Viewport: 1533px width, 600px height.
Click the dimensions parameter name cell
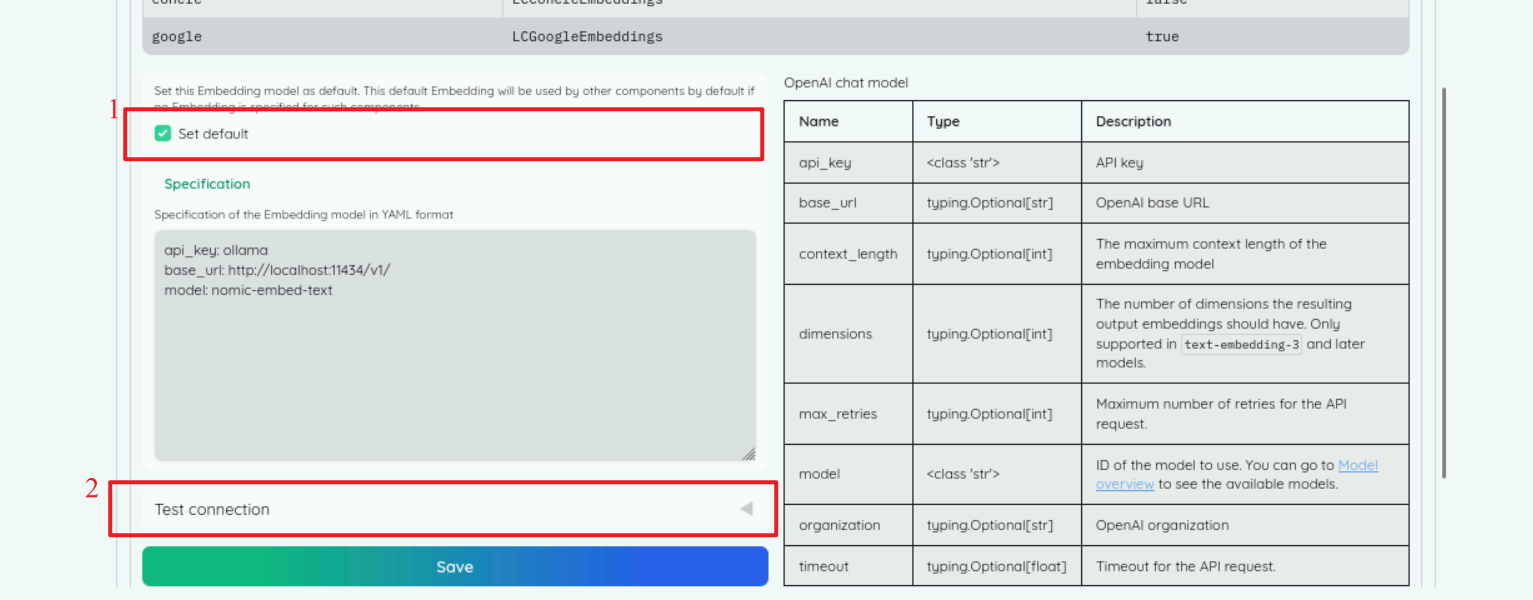(x=849, y=334)
